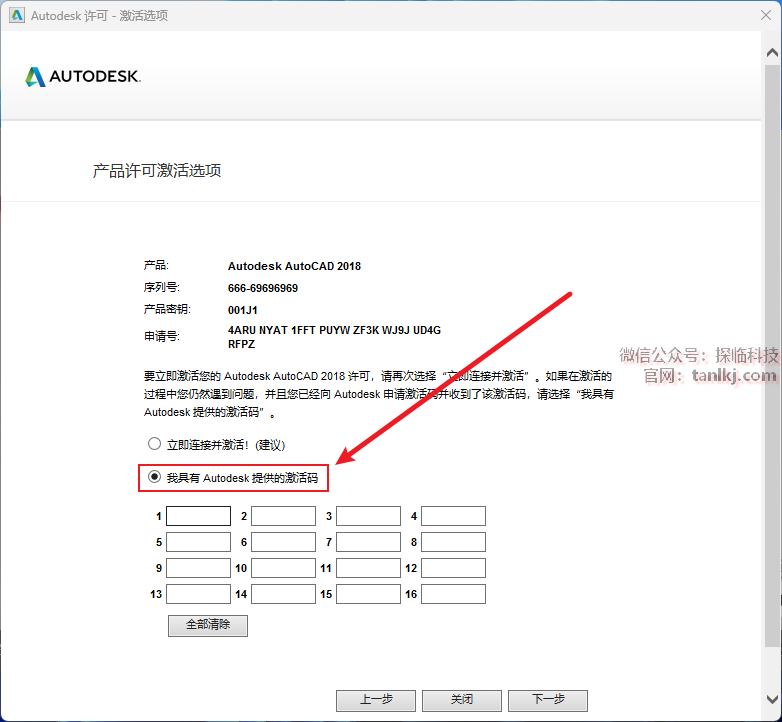Click activation code field 4
Image resolution: width=782 pixels, height=722 pixels.
[x=453, y=516]
